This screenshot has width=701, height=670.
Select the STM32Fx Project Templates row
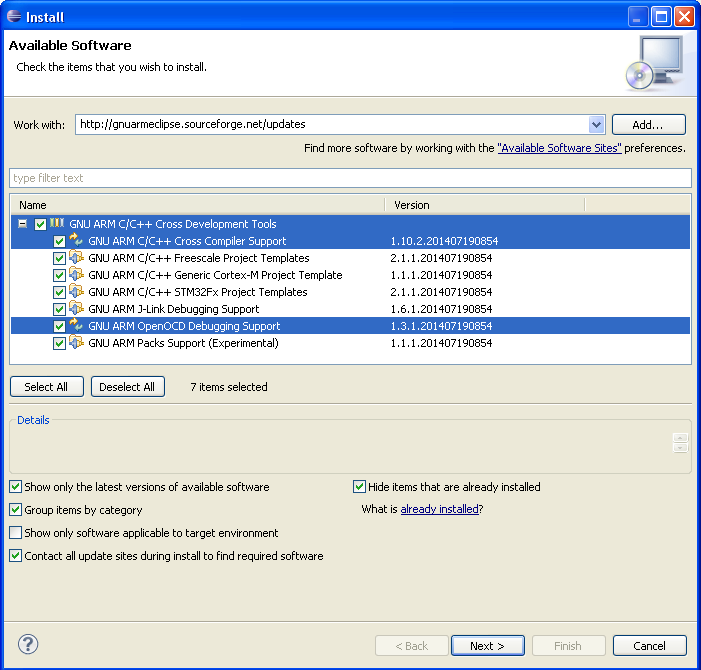(x=350, y=292)
